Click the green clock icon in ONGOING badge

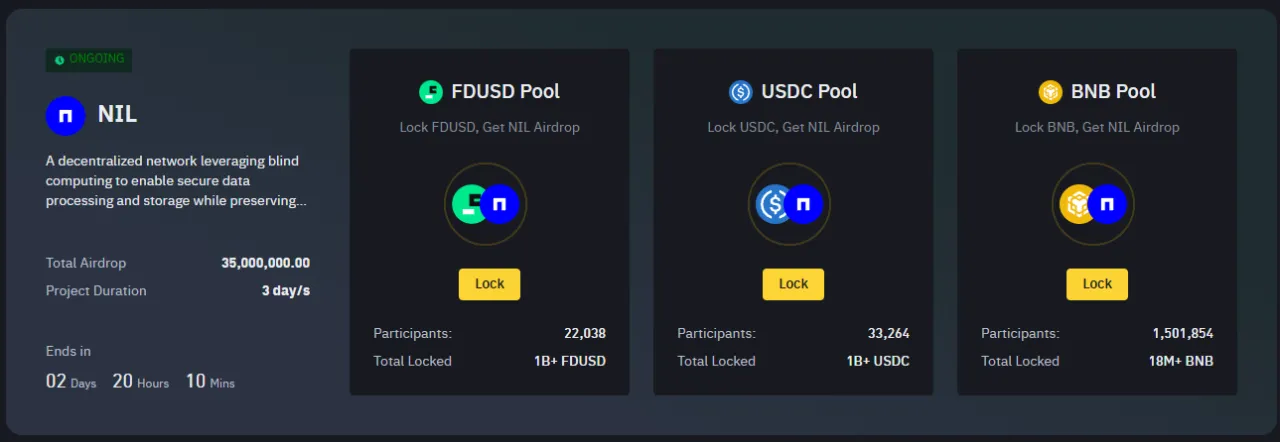pyautogui.click(x=59, y=60)
